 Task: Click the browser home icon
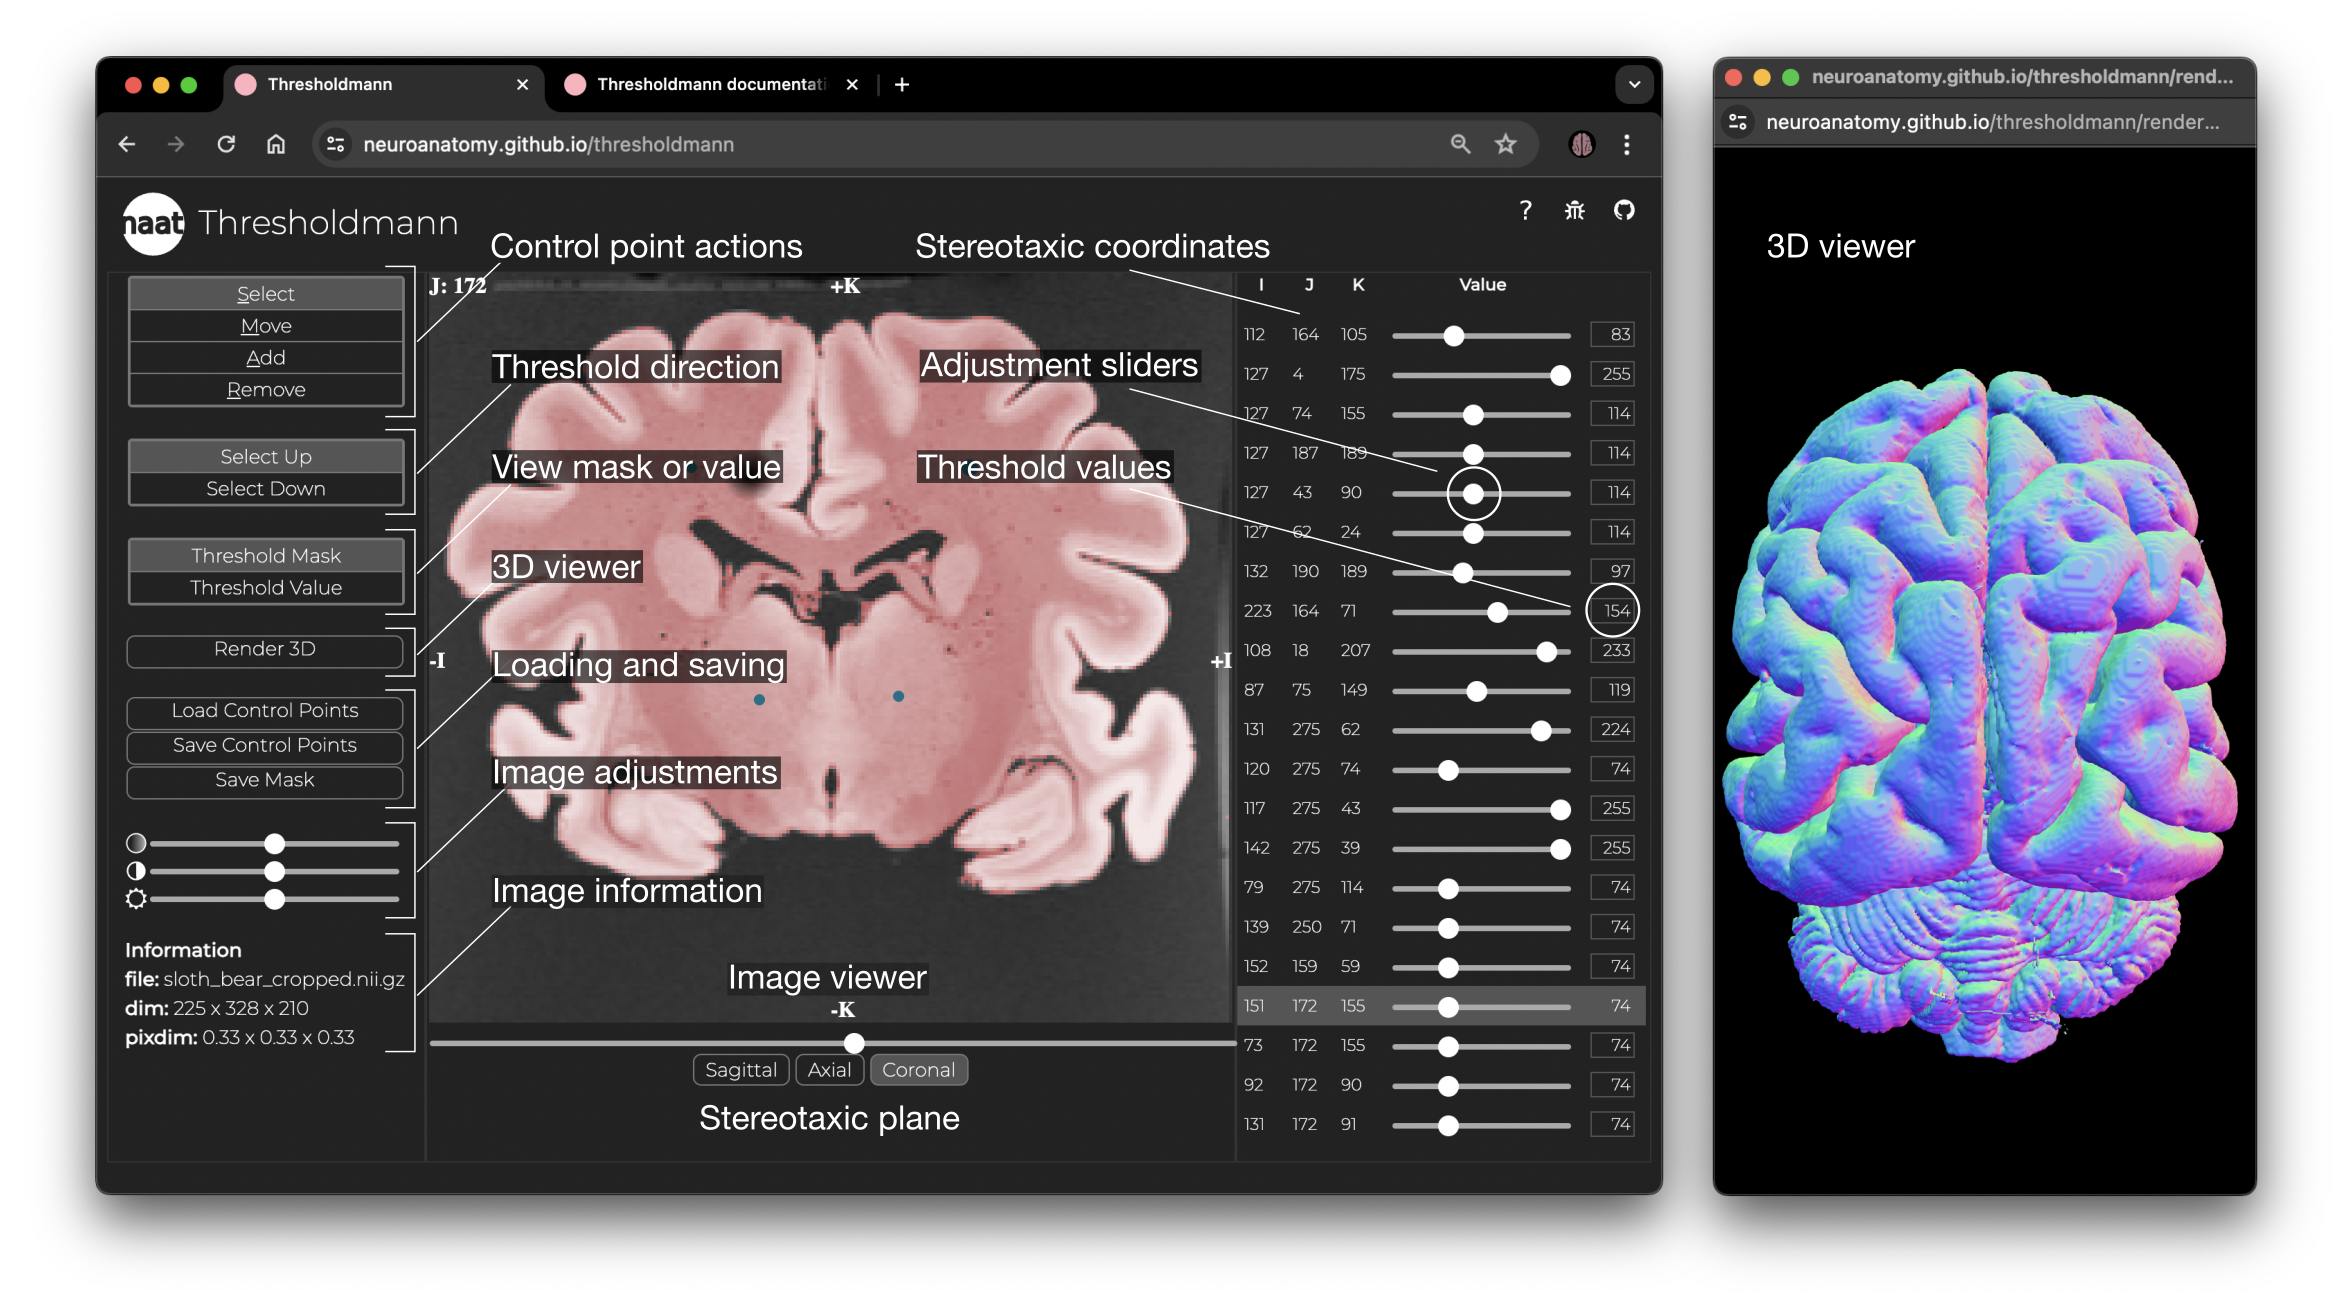click(x=276, y=144)
